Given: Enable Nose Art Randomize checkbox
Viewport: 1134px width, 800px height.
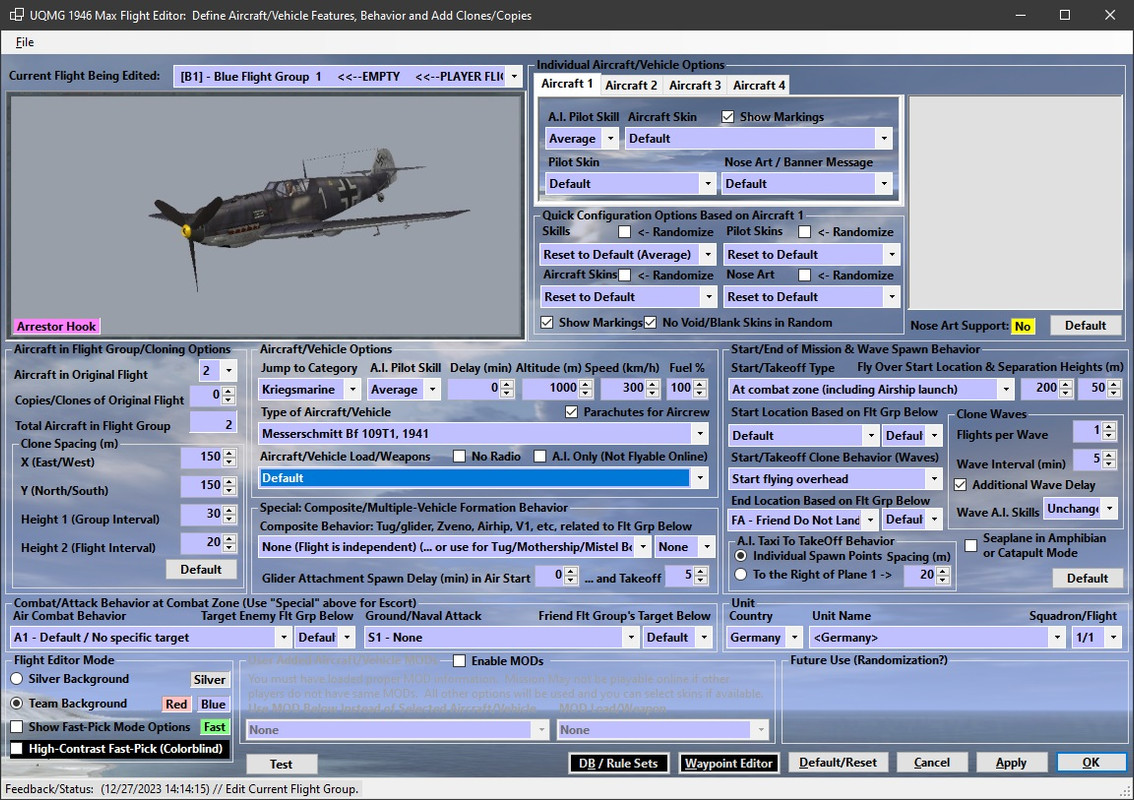Looking at the screenshot, I should 804,275.
